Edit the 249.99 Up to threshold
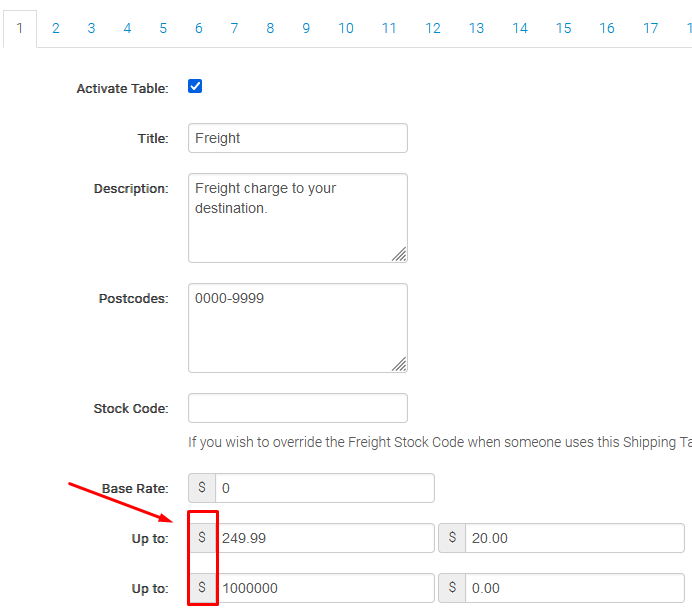The width and height of the screenshot is (692, 610). 325,538
